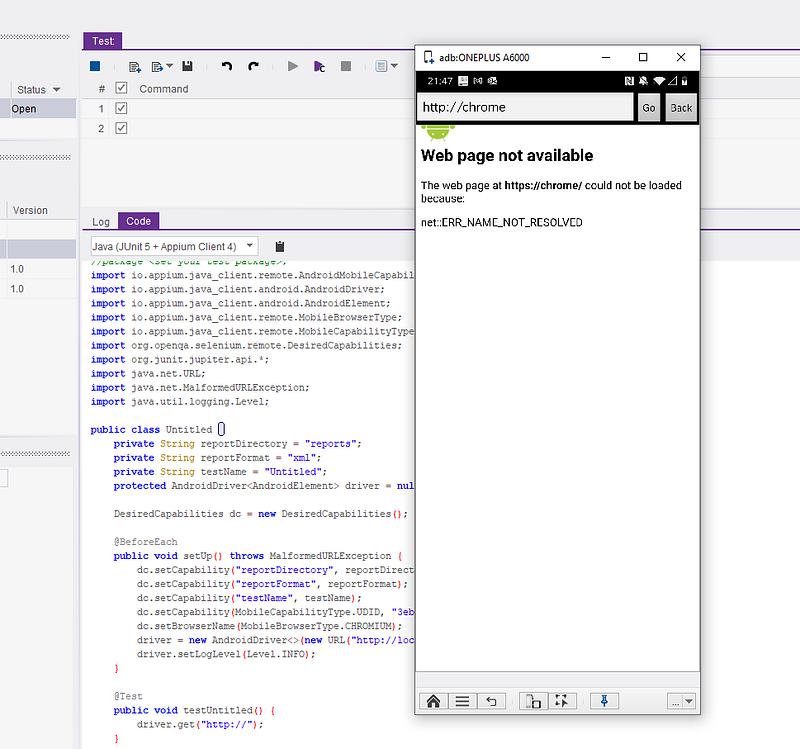Click the net::ERR_NAME_NOT_RESOLVED error text
Screen dimensions: 800x749
502,222
